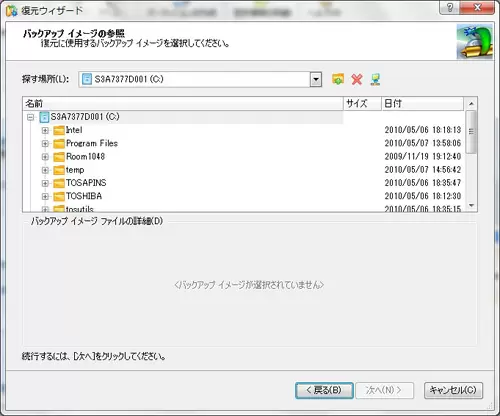
Task: Click the TOSHIBA folder icon
Action: click(59, 196)
